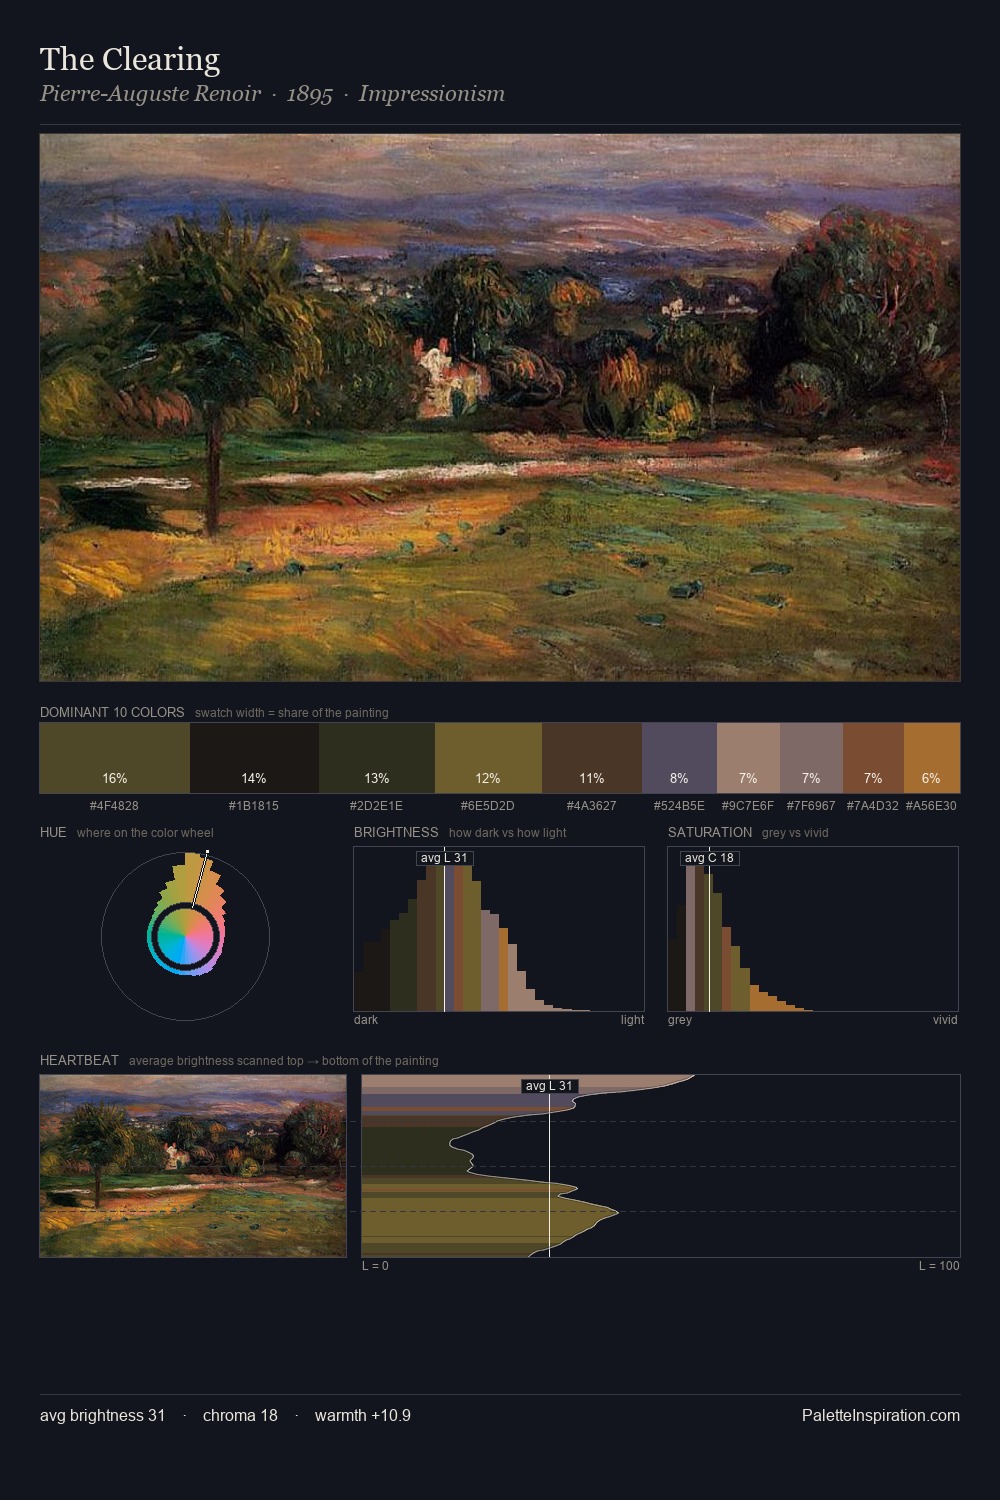Click the #7A4D32 rust swatch
Viewport: 1000px width, 1500px height.
873,758
